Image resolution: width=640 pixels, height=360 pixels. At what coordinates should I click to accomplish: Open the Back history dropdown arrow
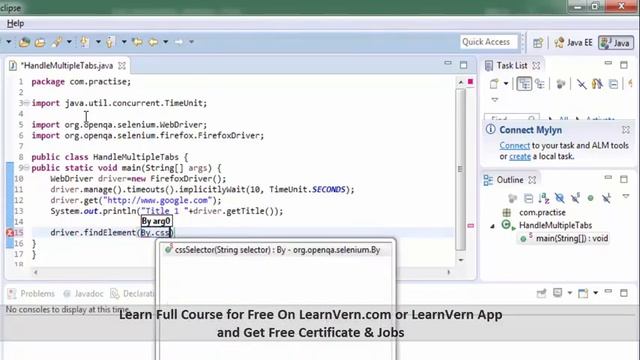click(x=166, y=42)
